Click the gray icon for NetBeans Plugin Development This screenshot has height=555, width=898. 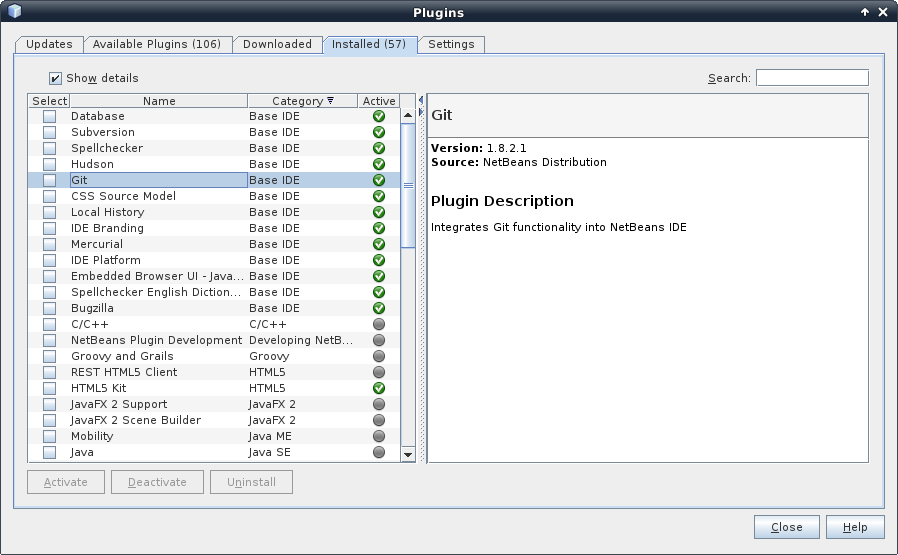click(379, 340)
